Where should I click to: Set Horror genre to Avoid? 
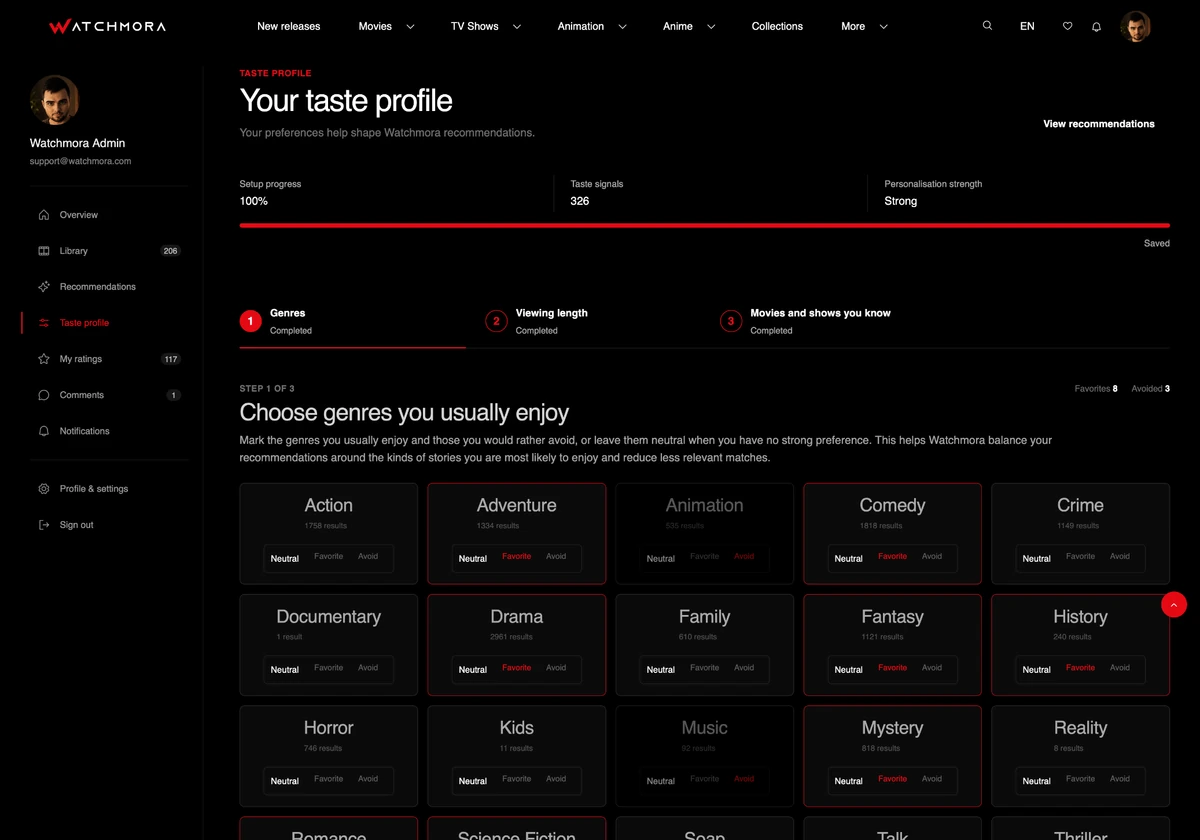pyautogui.click(x=368, y=779)
